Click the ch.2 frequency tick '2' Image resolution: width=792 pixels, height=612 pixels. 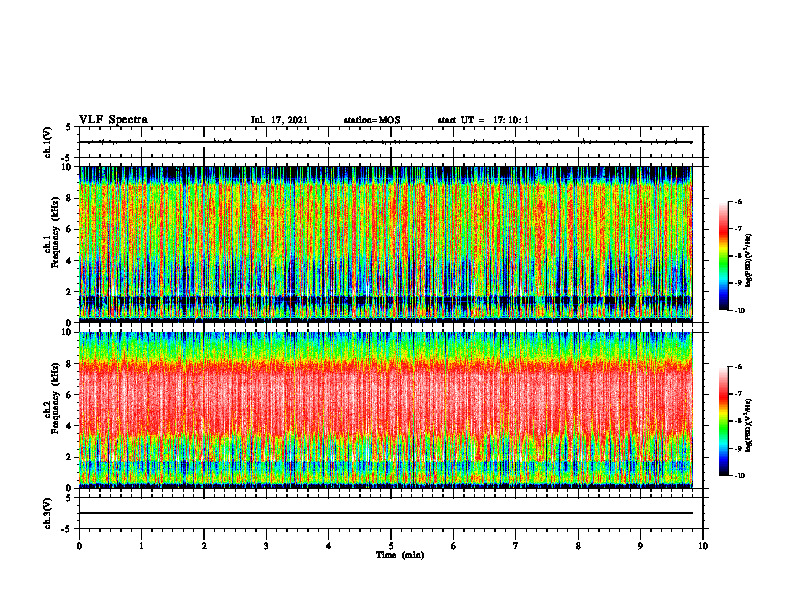[x=70, y=457]
